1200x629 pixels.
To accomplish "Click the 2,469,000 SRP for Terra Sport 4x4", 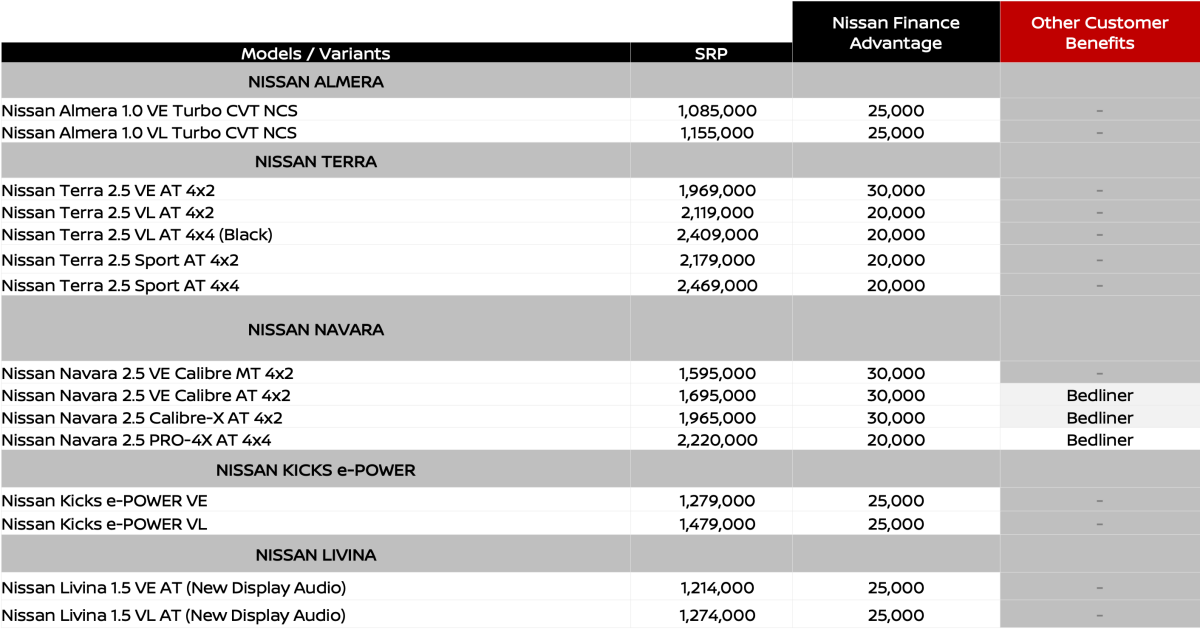I will (717, 285).
